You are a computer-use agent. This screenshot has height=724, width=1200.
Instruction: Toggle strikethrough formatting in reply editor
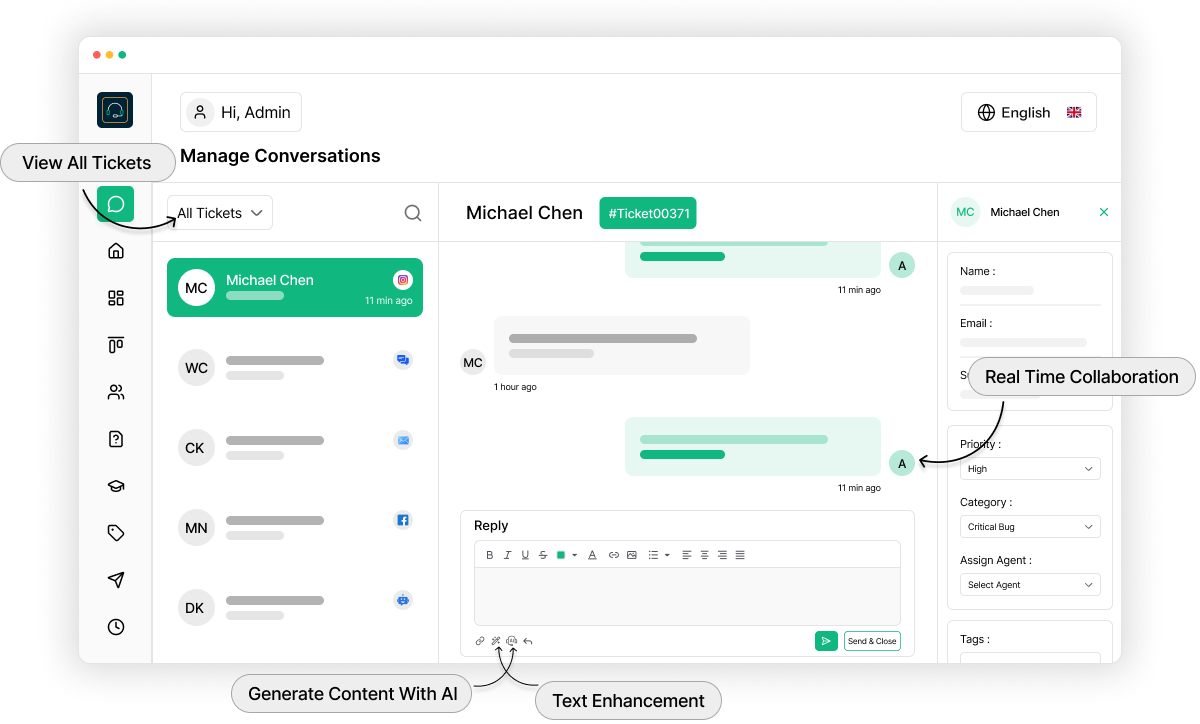pyautogui.click(x=543, y=555)
